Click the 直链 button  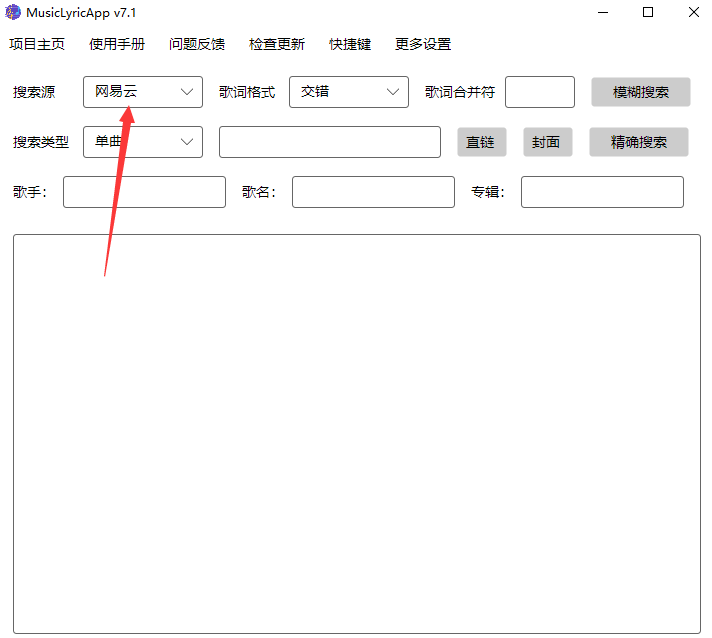click(x=482, y=142)
